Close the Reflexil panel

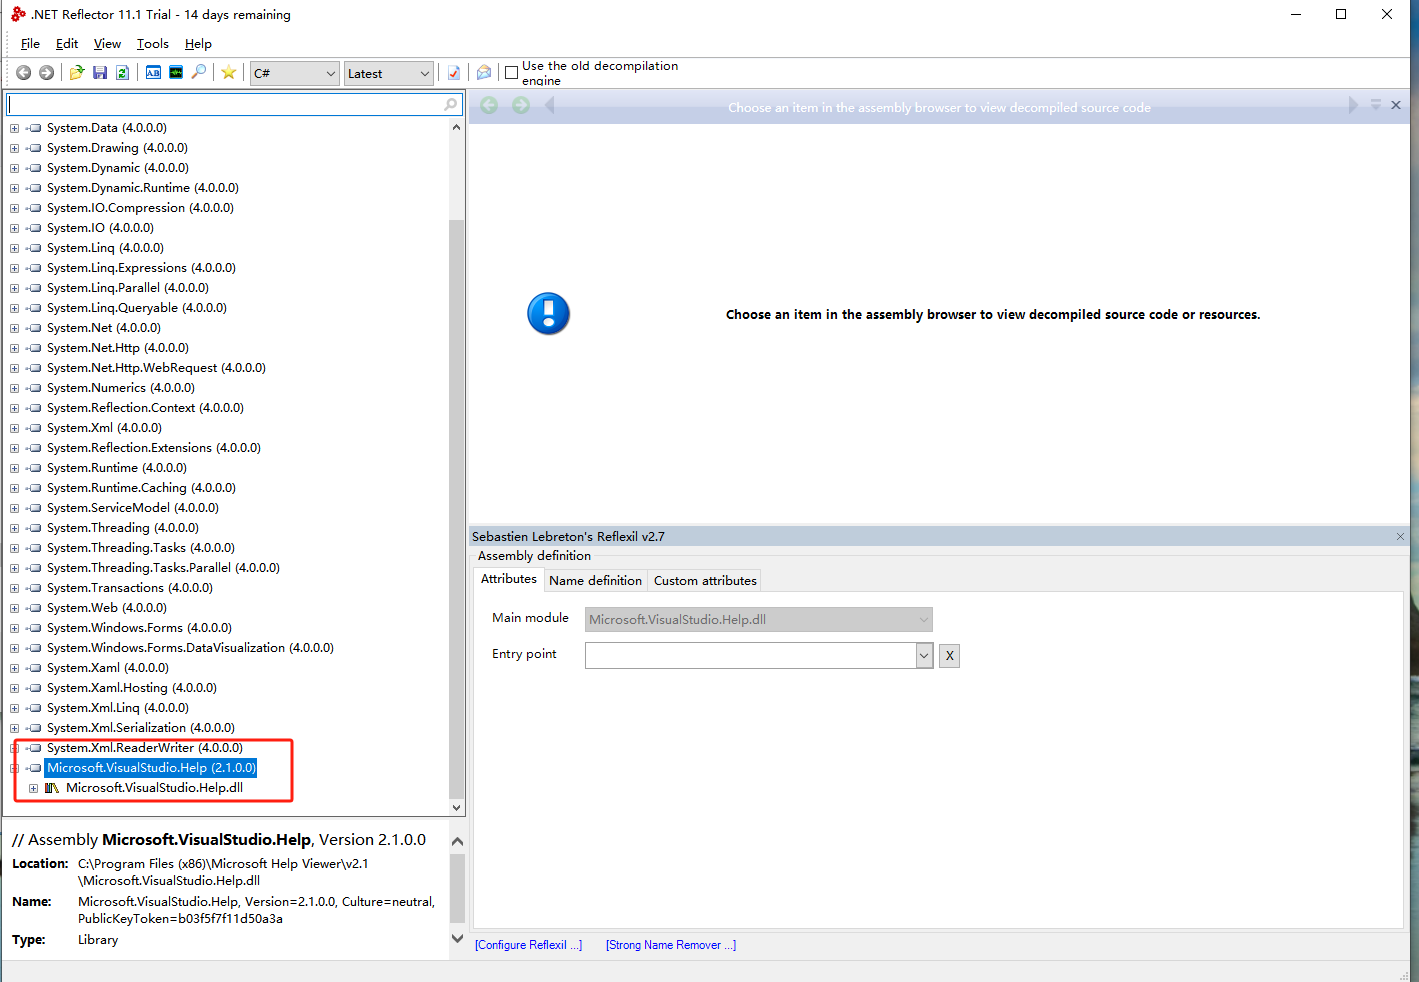tap(1400, 537)
